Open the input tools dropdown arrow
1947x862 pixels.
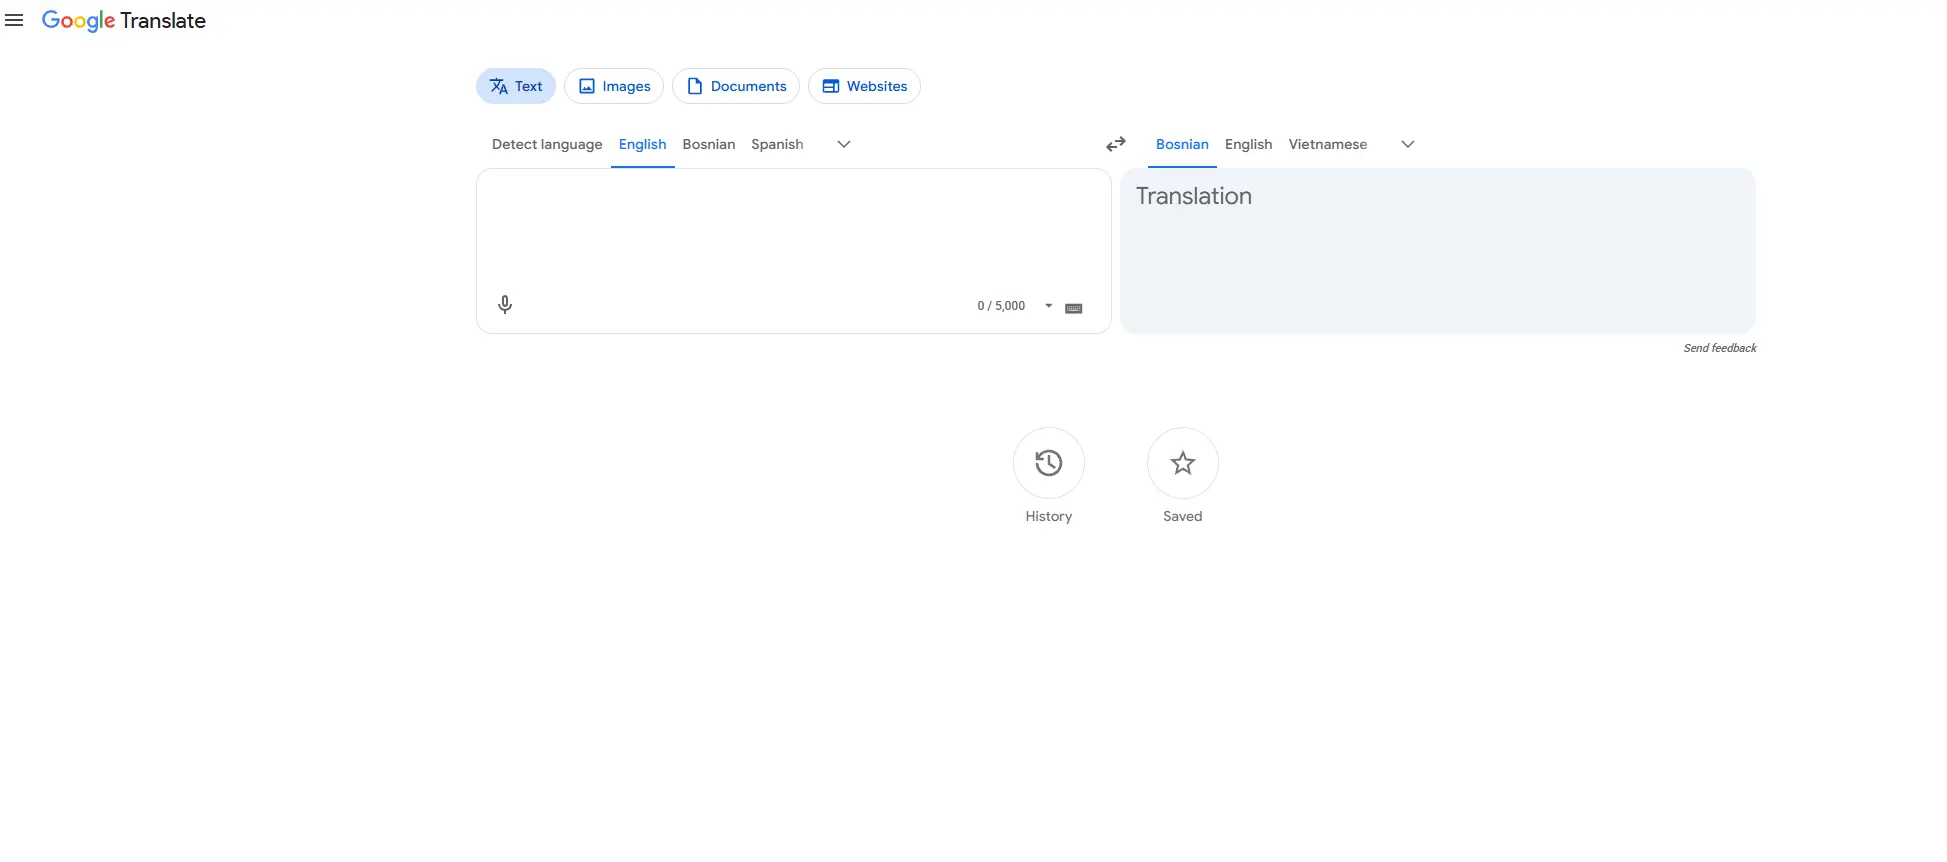[x=1048, y=306]
